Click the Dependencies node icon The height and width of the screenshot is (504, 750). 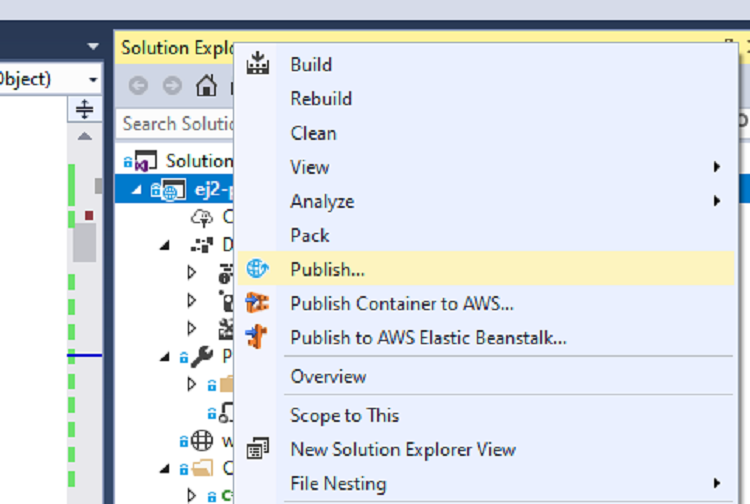click(x=202, y=245)
